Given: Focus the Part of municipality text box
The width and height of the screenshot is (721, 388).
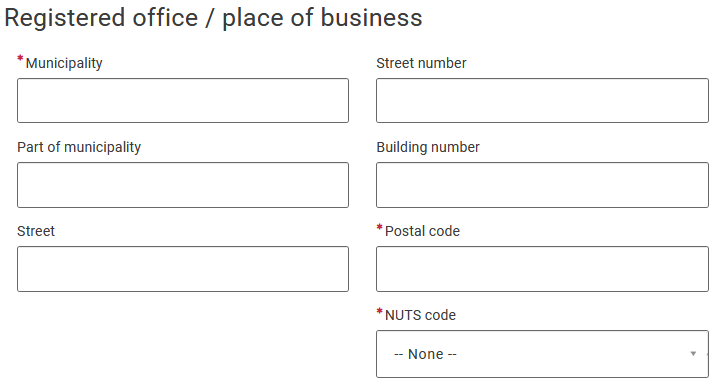Looking at the screenshot, I should click(183, 185).
